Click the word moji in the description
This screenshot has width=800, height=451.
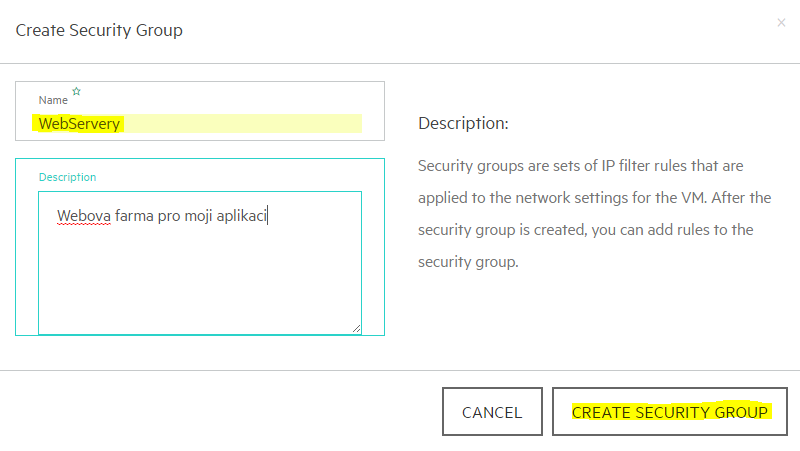(x=198, y=216)
